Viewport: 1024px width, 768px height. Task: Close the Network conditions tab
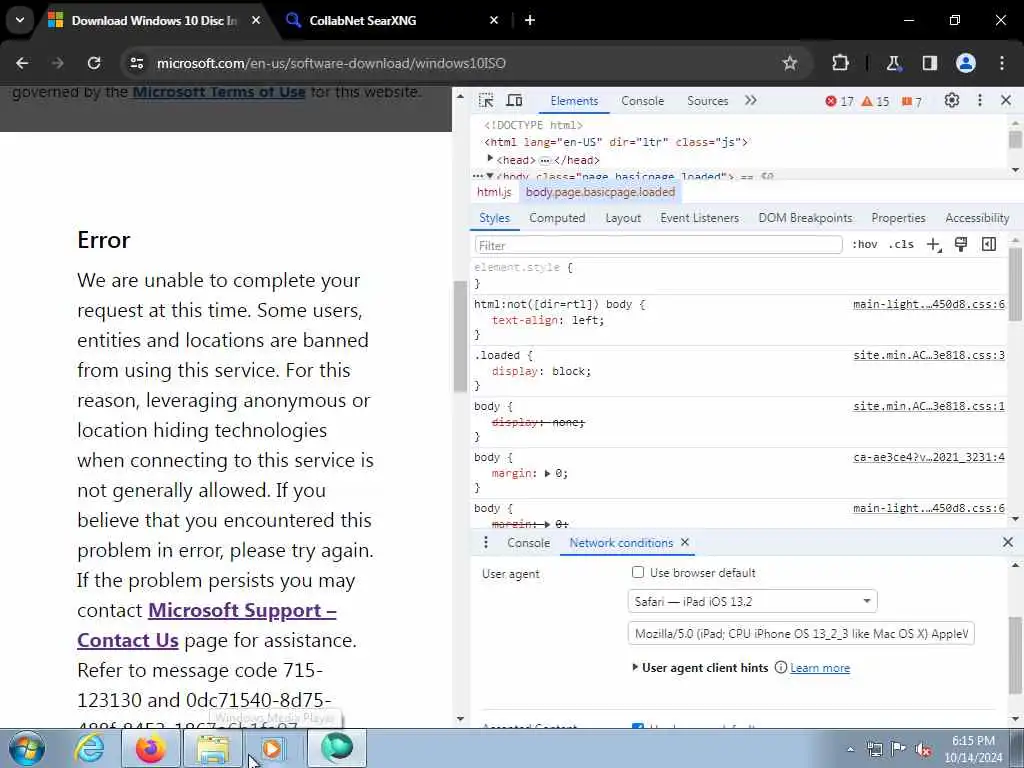(x=684, y=542)
